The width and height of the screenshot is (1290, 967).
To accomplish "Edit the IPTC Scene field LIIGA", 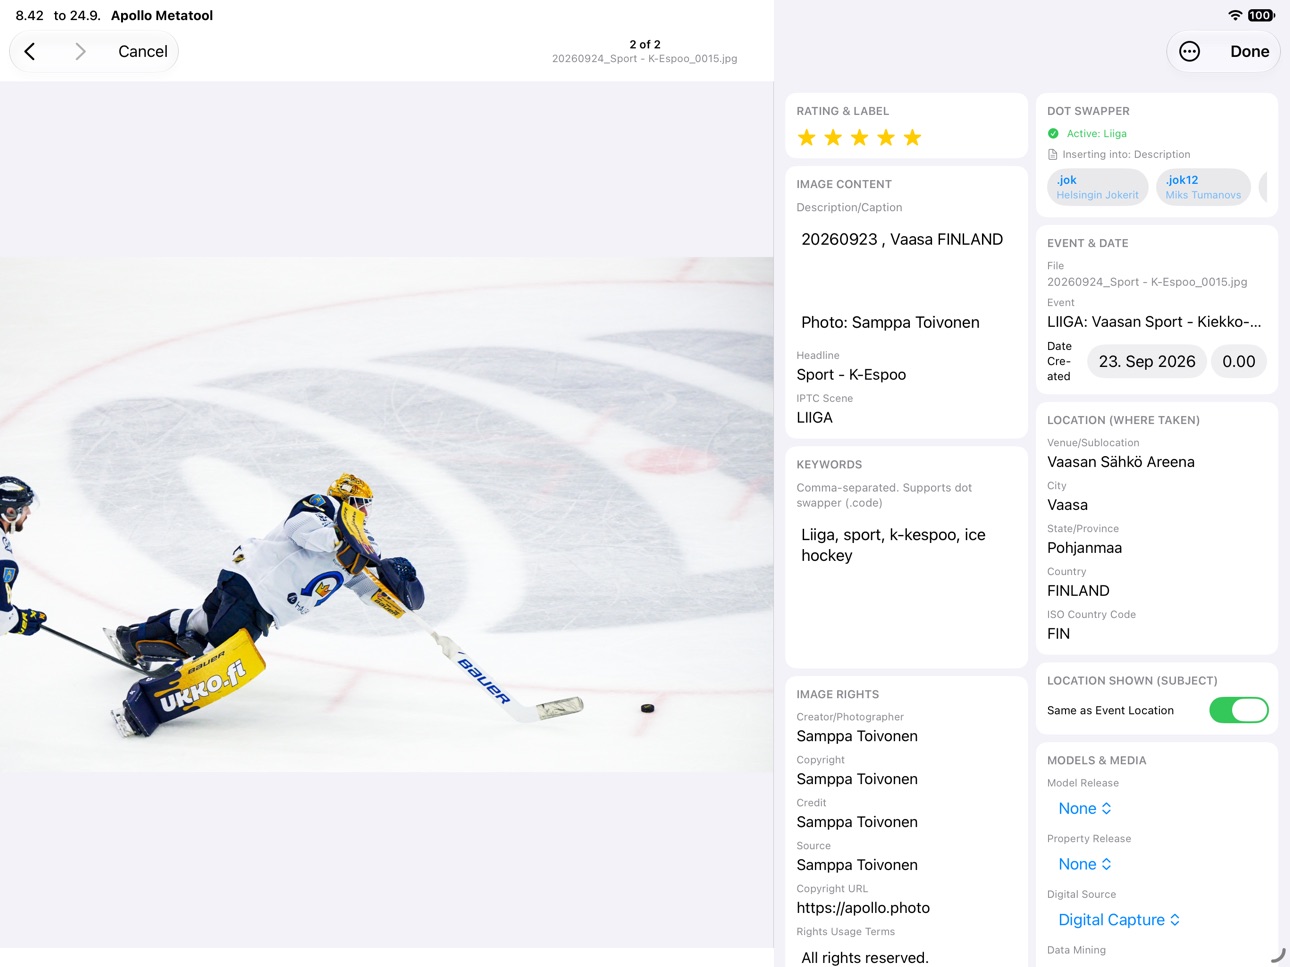I will click(906, 418).
